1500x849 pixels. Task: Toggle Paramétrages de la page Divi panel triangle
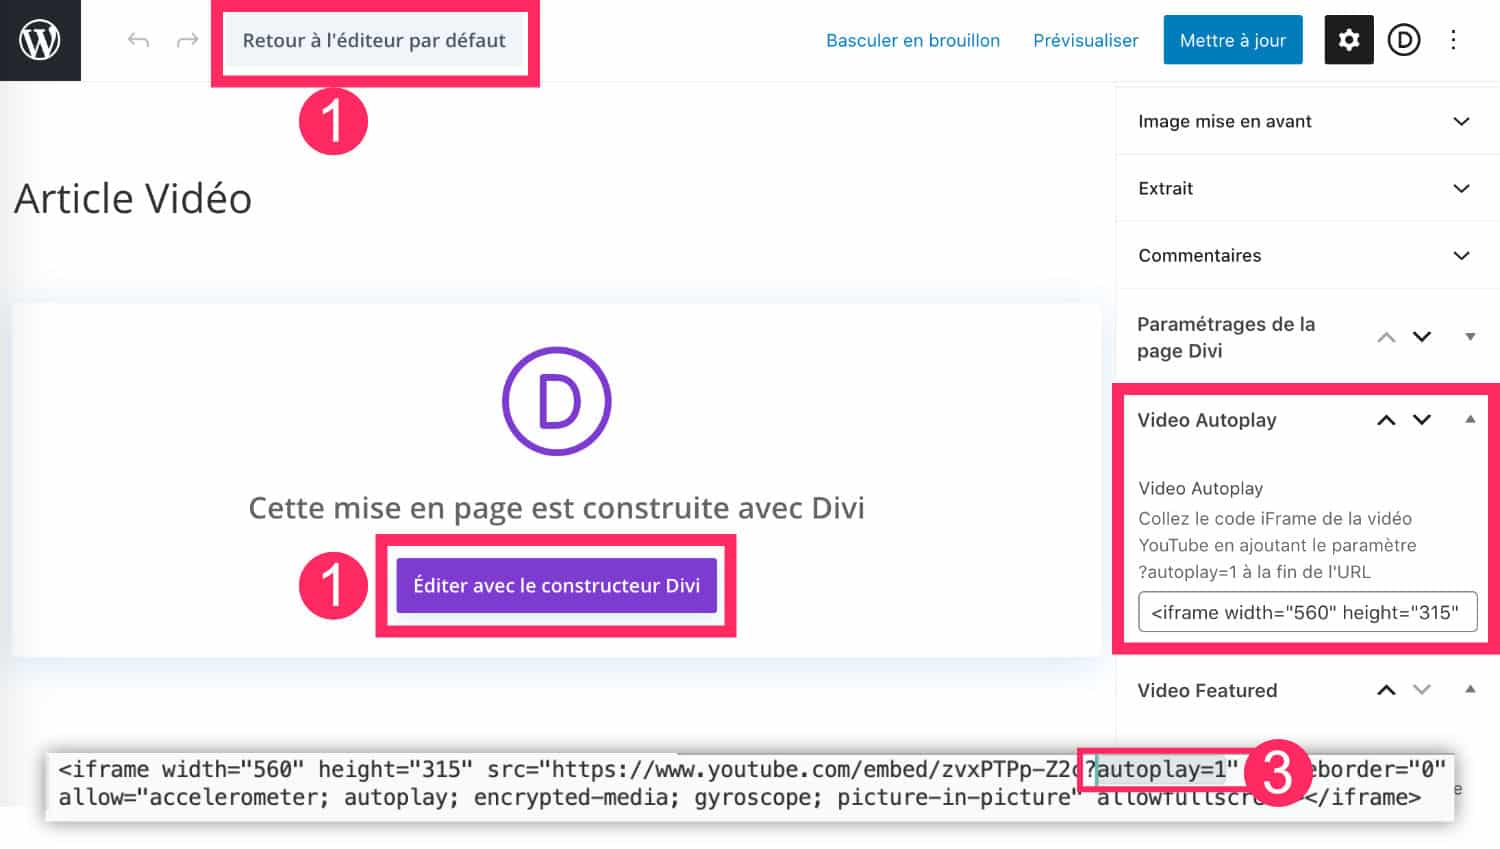point(1470,337)
